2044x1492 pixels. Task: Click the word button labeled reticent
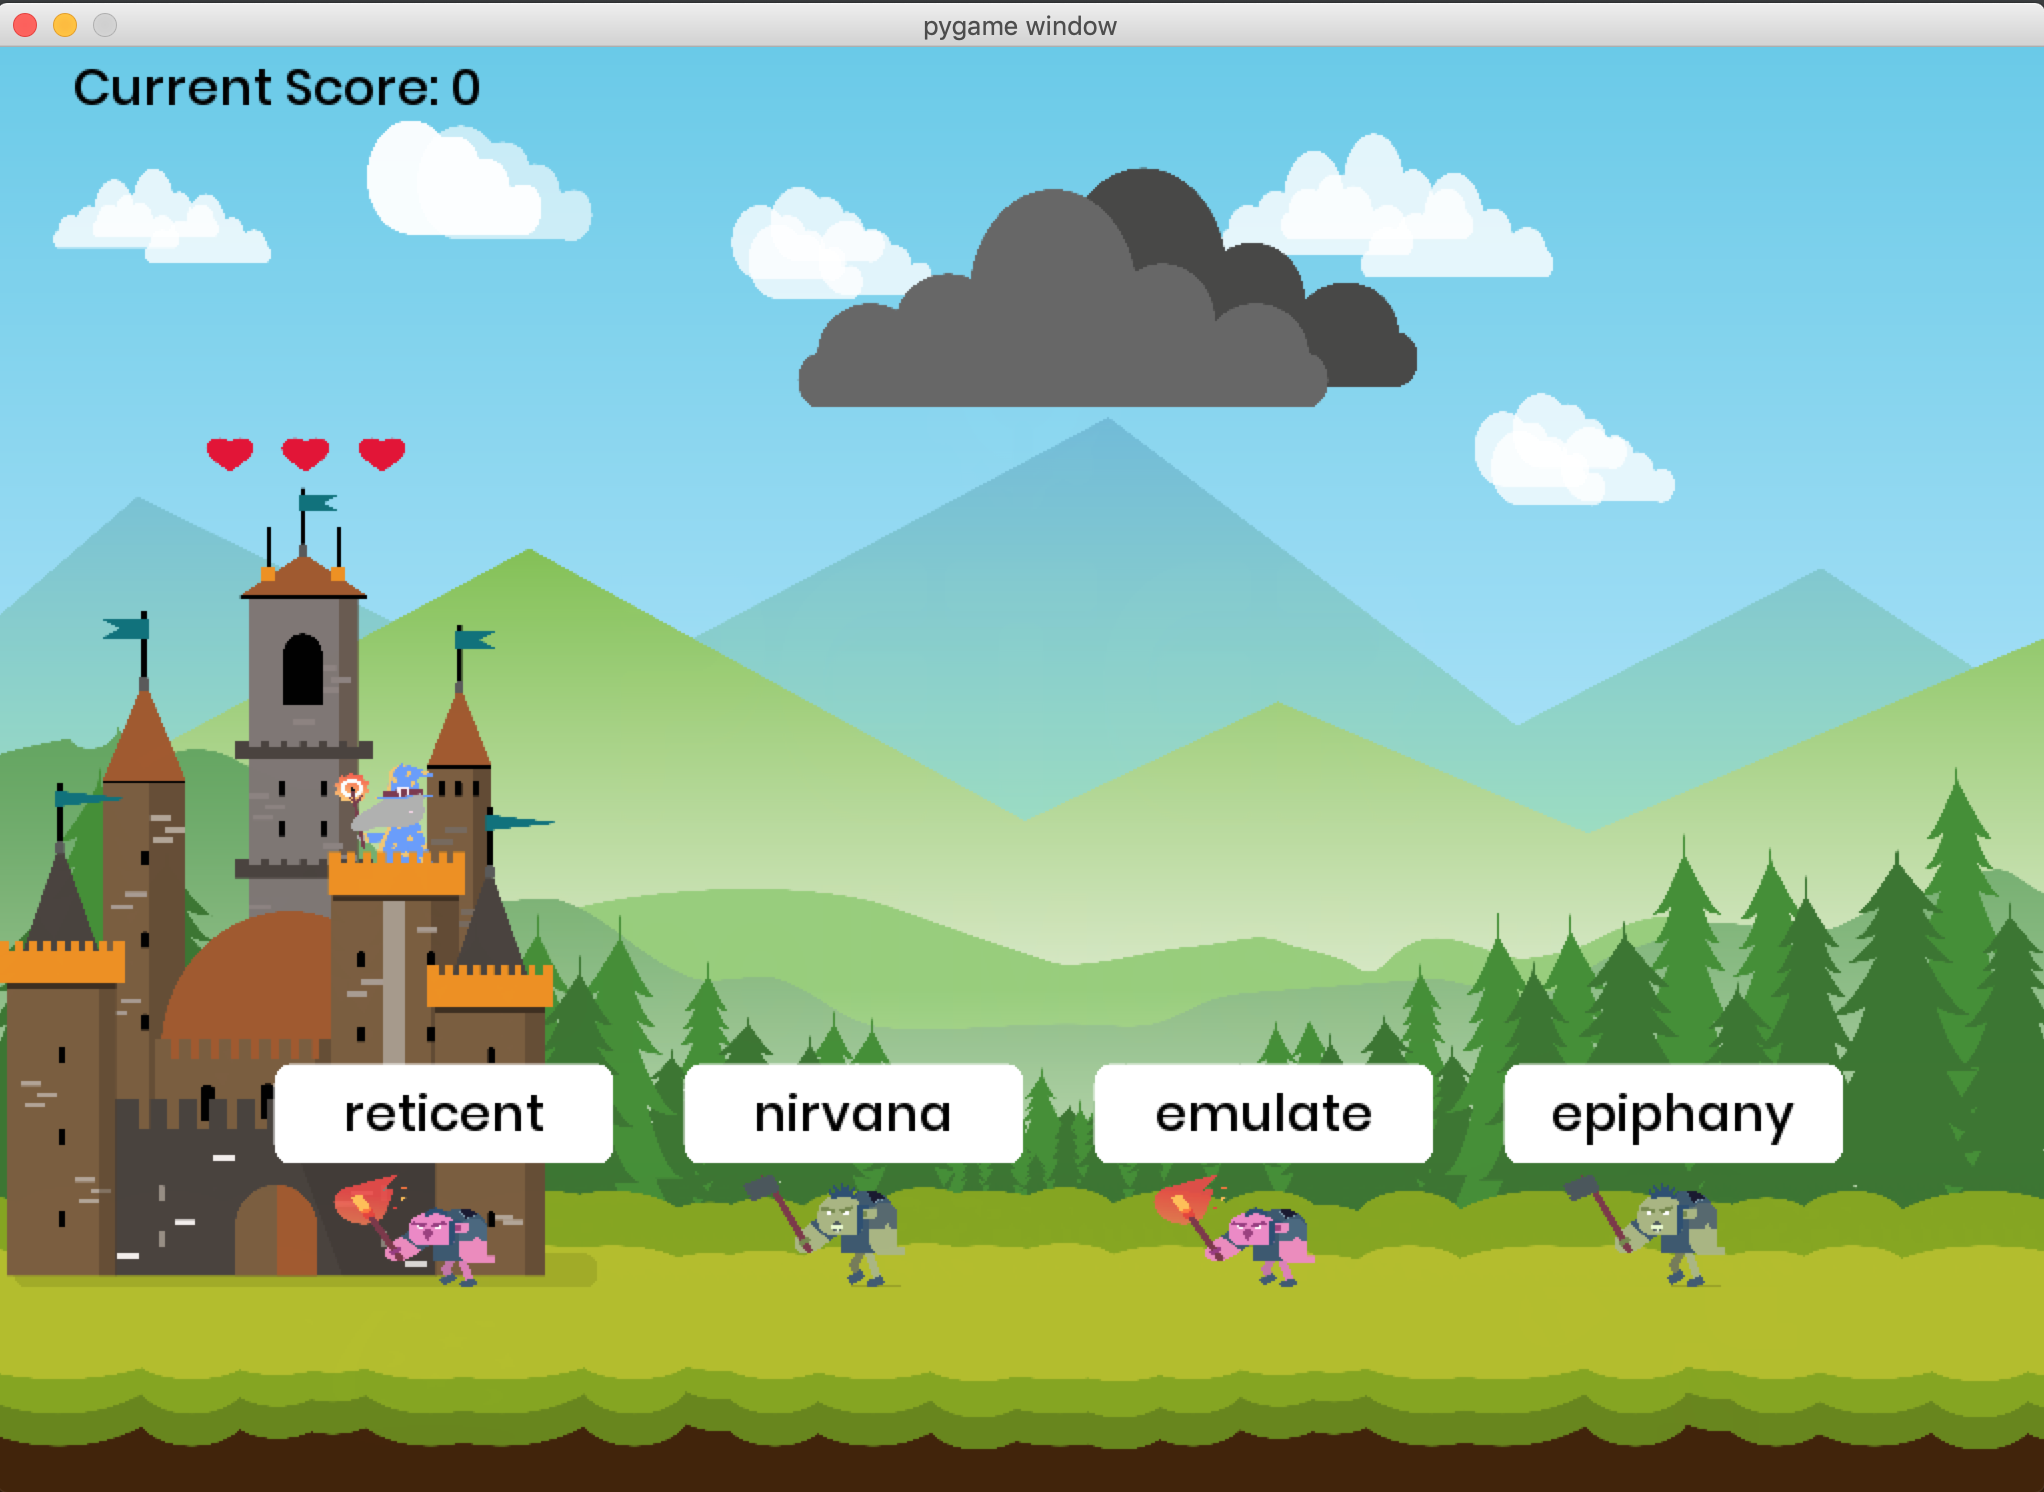(443, 1113)
